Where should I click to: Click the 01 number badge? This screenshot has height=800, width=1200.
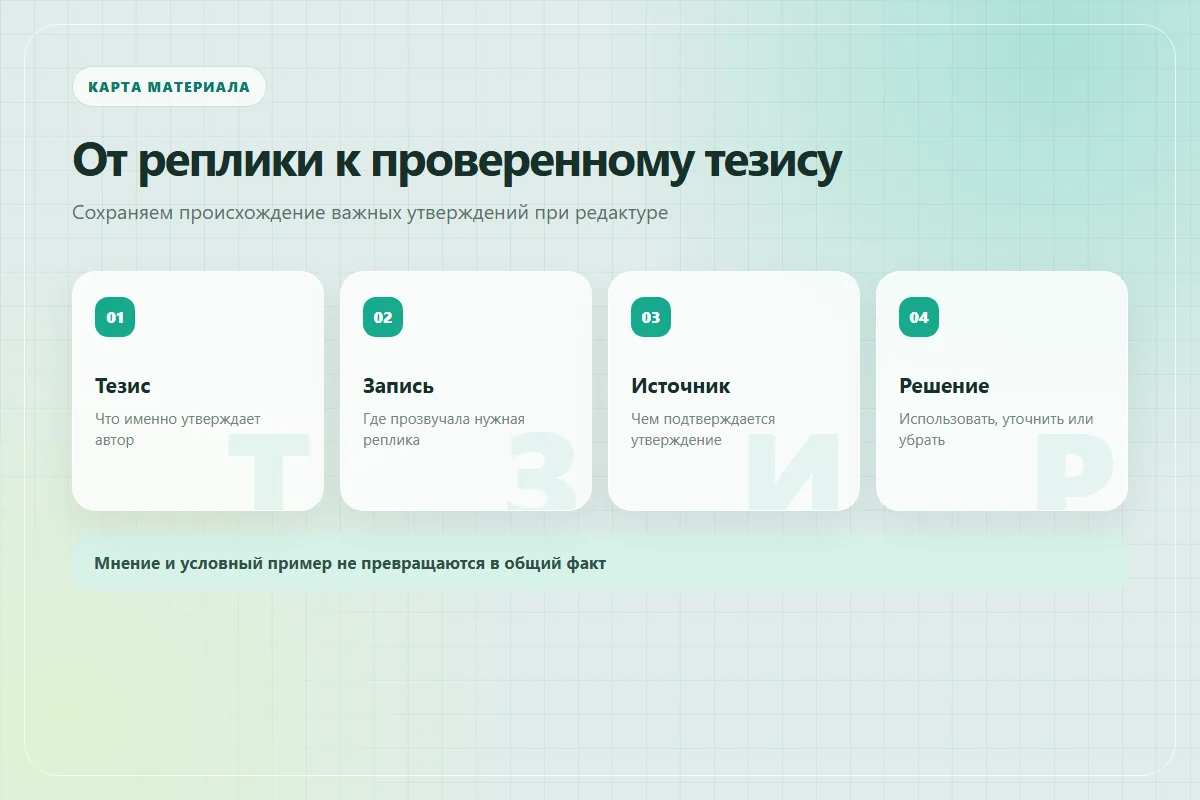tap(115, 317)
